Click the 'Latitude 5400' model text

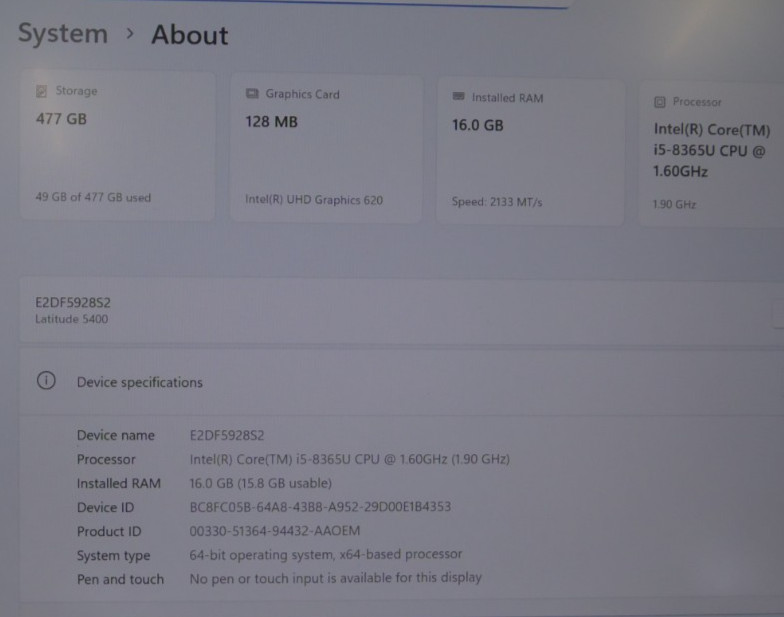[x=72, y=319]
